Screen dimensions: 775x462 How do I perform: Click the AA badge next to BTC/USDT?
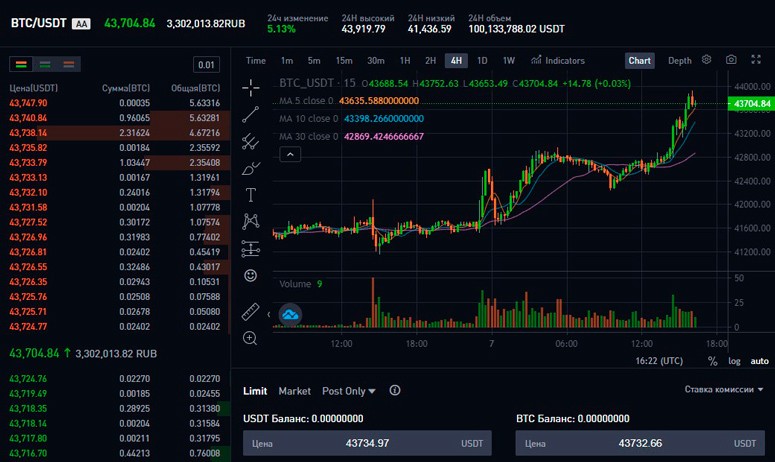[x=81, y=24]
